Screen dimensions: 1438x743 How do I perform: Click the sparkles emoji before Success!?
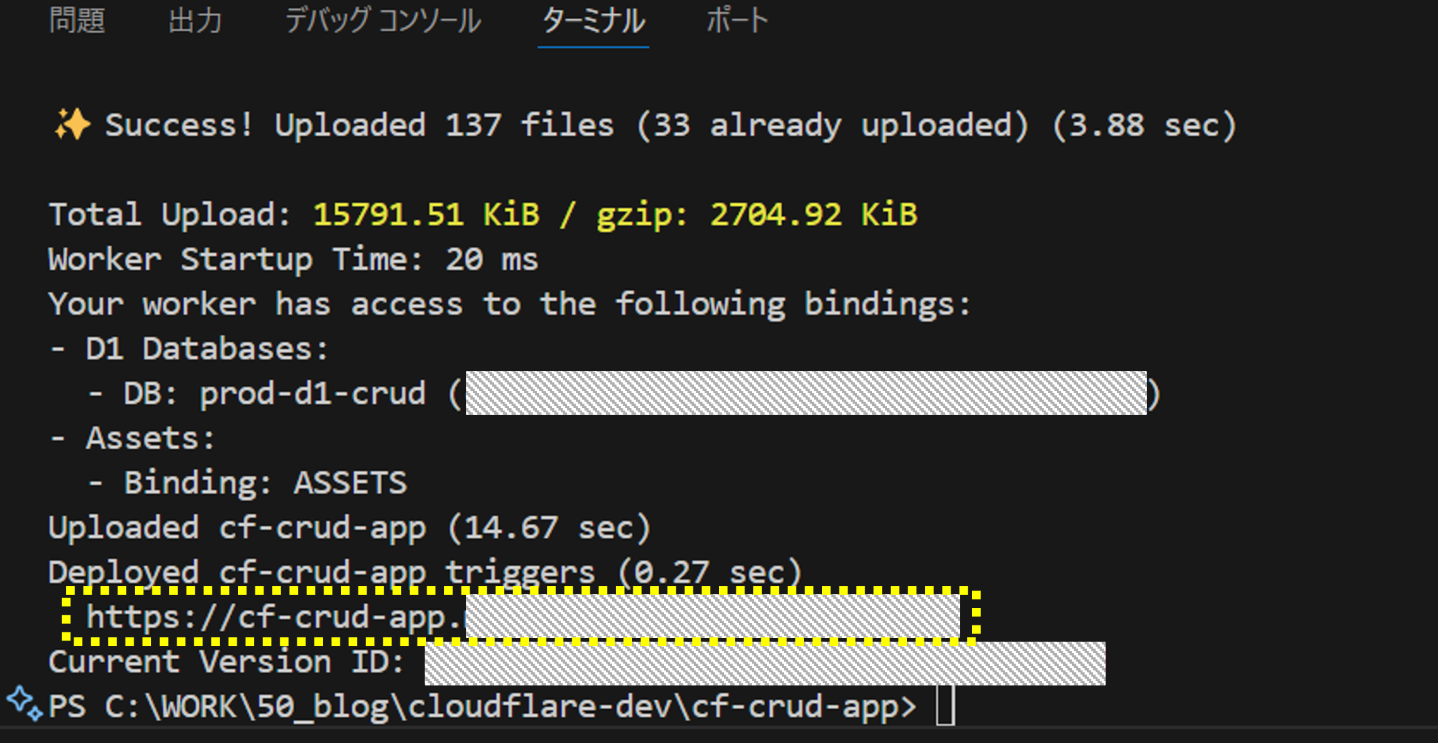[71, 126]
